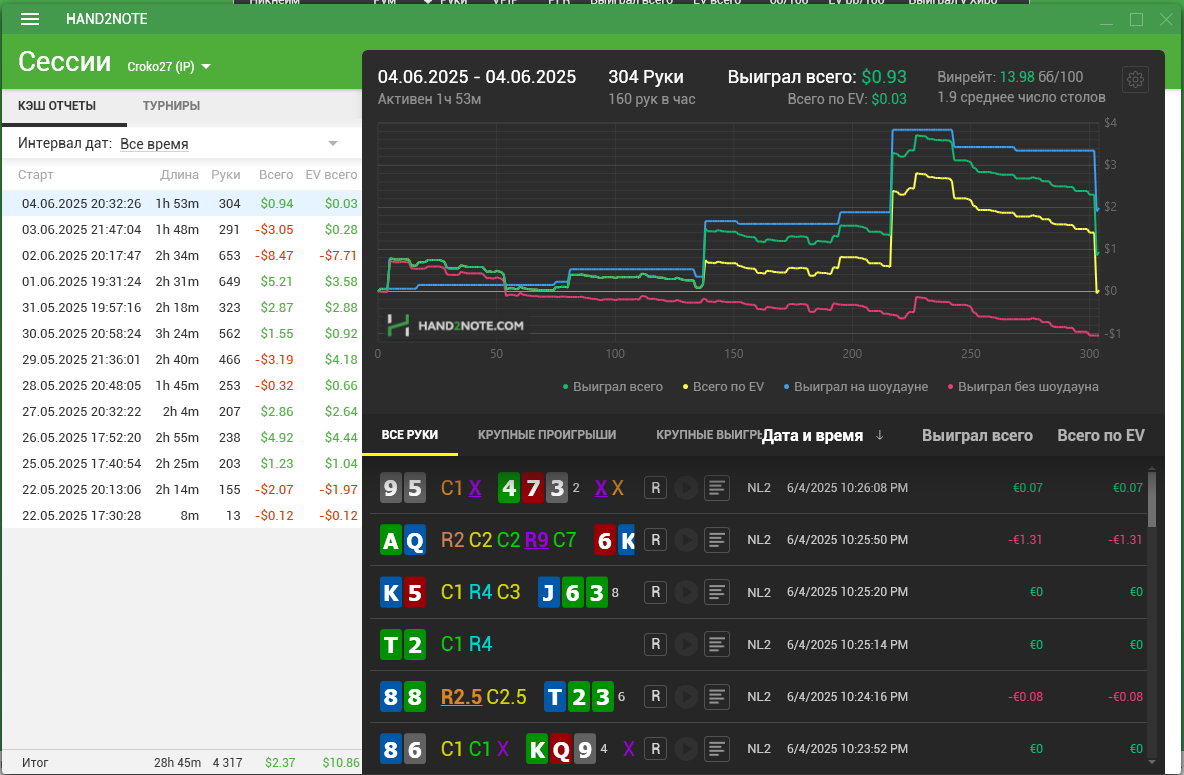
Task: Select the session started 29.05.2025 21:36:01
Action: click(x=181, y=360)
